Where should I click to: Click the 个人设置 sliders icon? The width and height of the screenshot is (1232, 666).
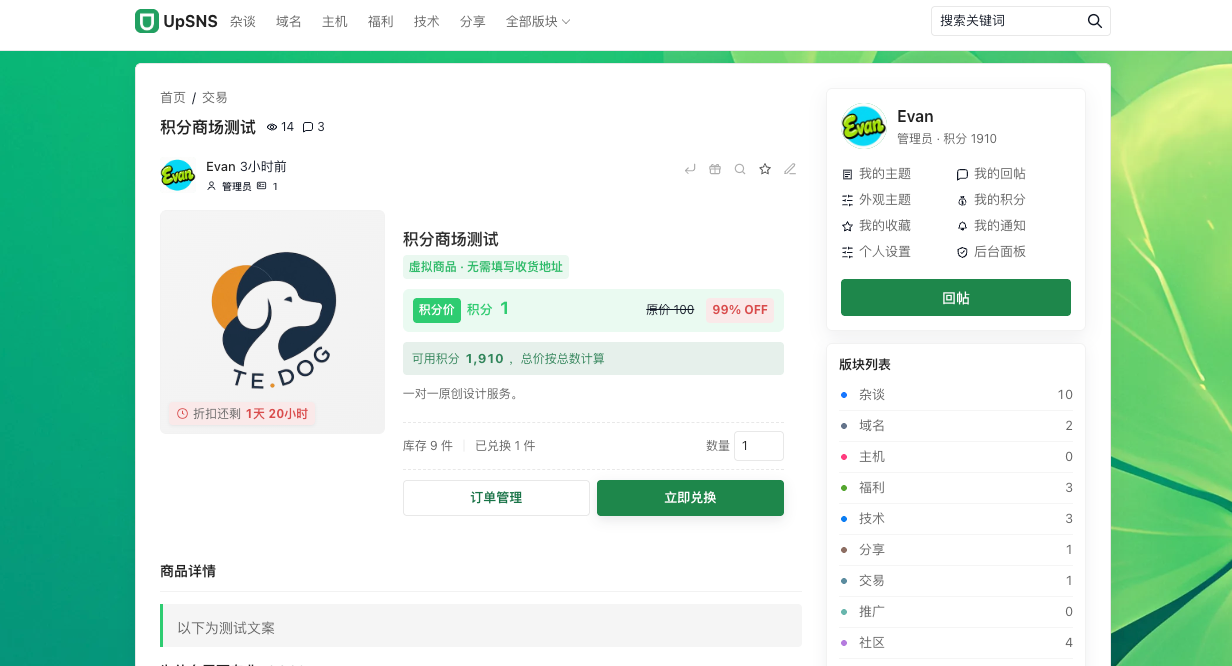[x=847, y=252]
